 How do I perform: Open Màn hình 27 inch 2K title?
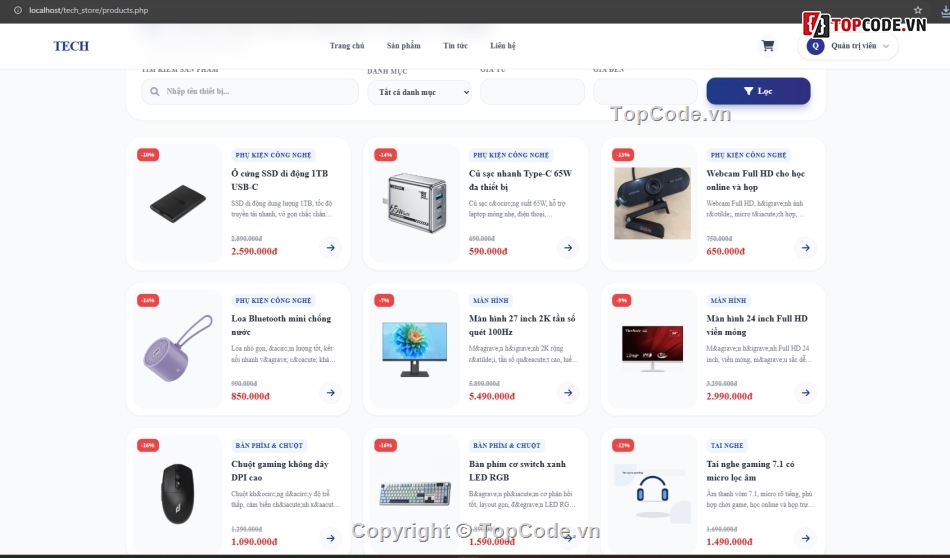[522, 325]
